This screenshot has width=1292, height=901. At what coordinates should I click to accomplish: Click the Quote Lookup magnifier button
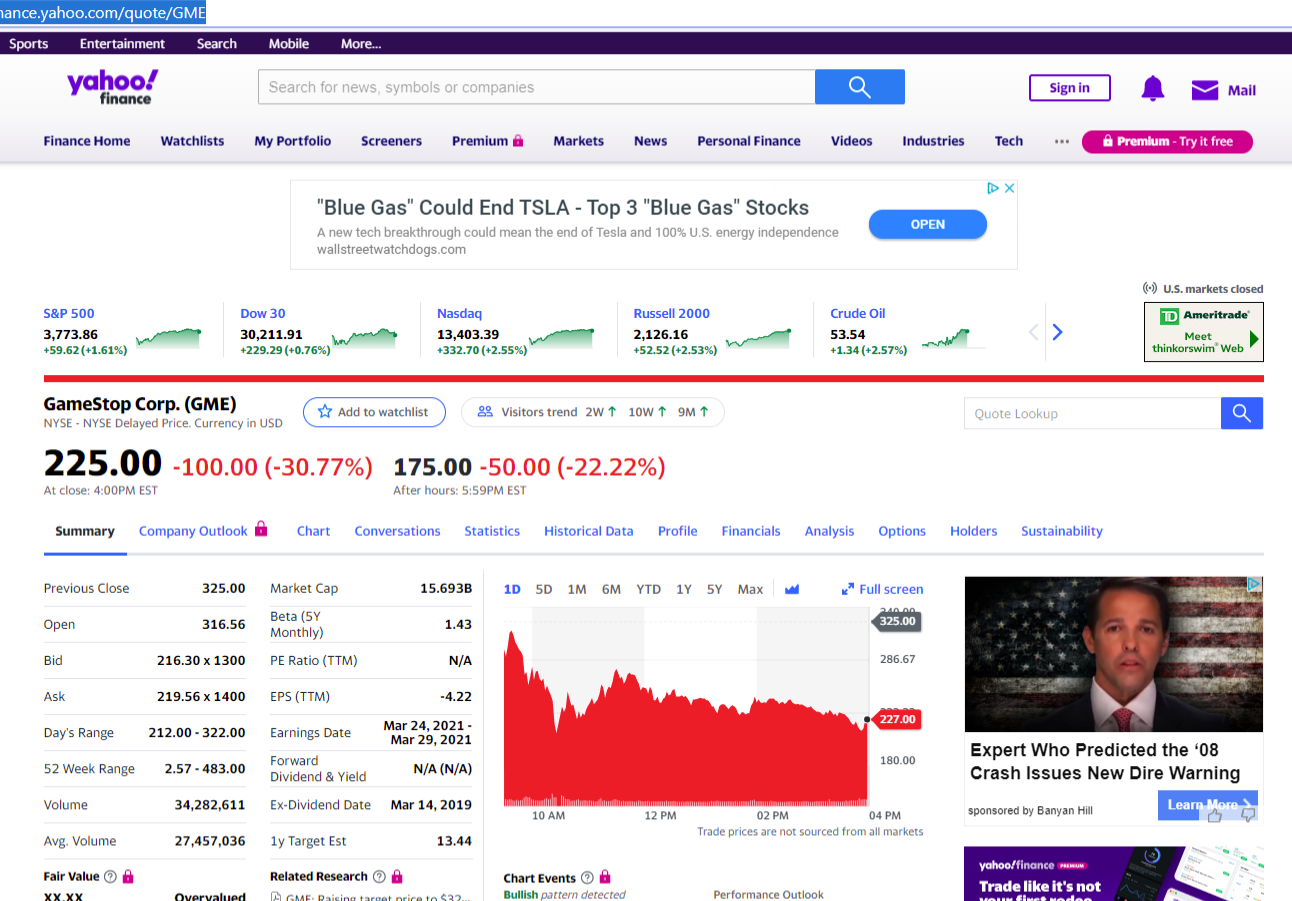(x=1242, y=413)
